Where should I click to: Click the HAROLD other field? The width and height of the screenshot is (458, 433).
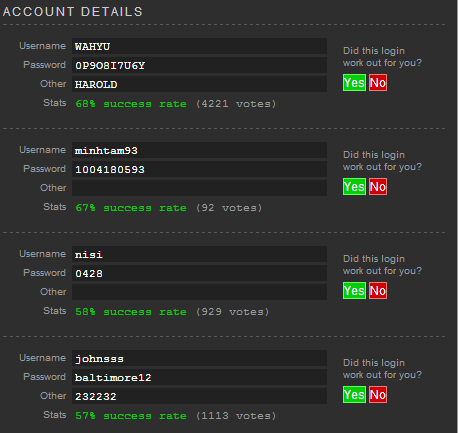click(x=199, y=84)
